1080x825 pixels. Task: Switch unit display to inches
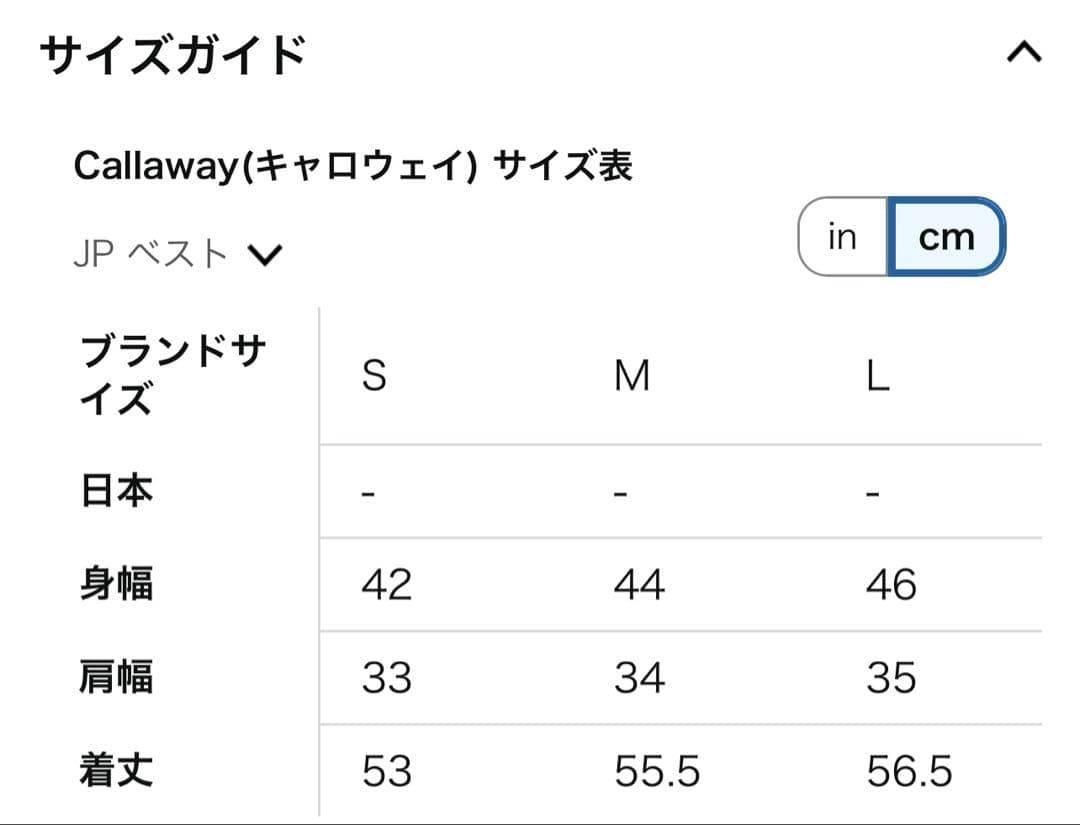[843, 237]
